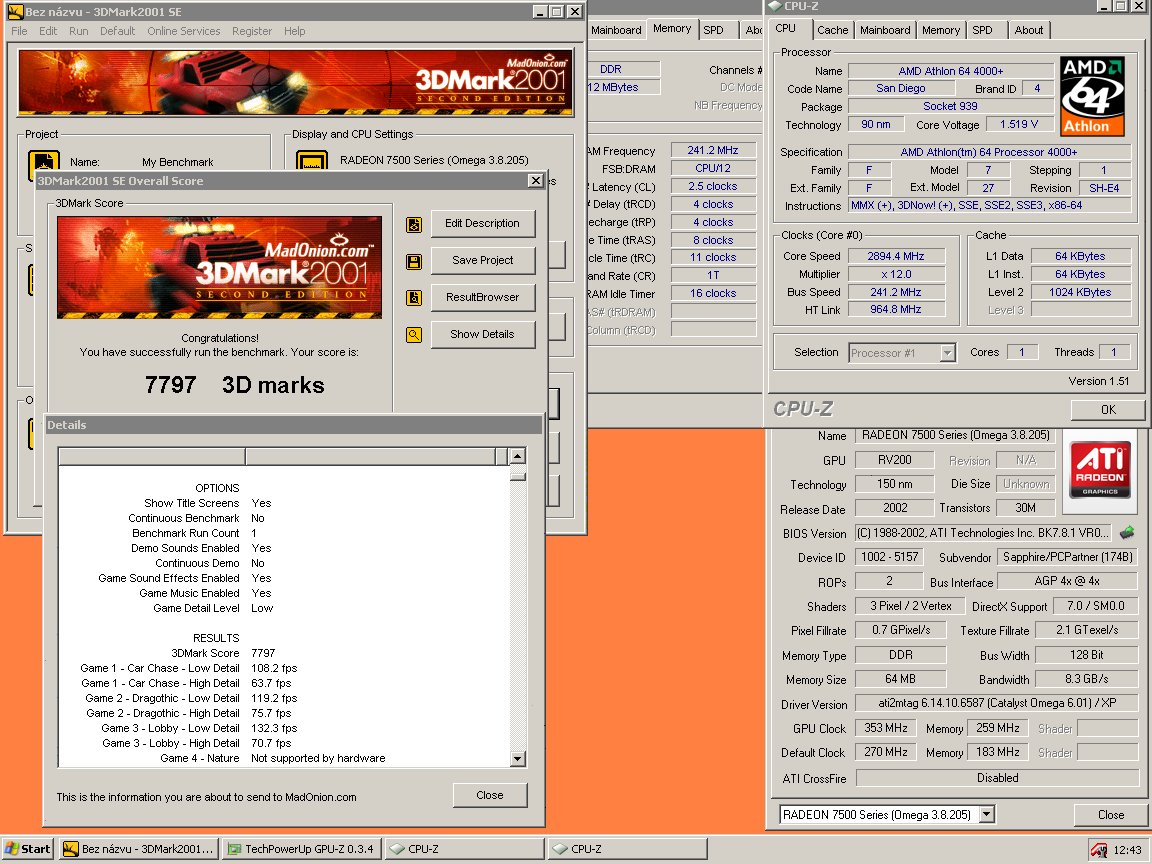Click the system clock showing 12:43
1152x864 pixels.
point(1127,850)
